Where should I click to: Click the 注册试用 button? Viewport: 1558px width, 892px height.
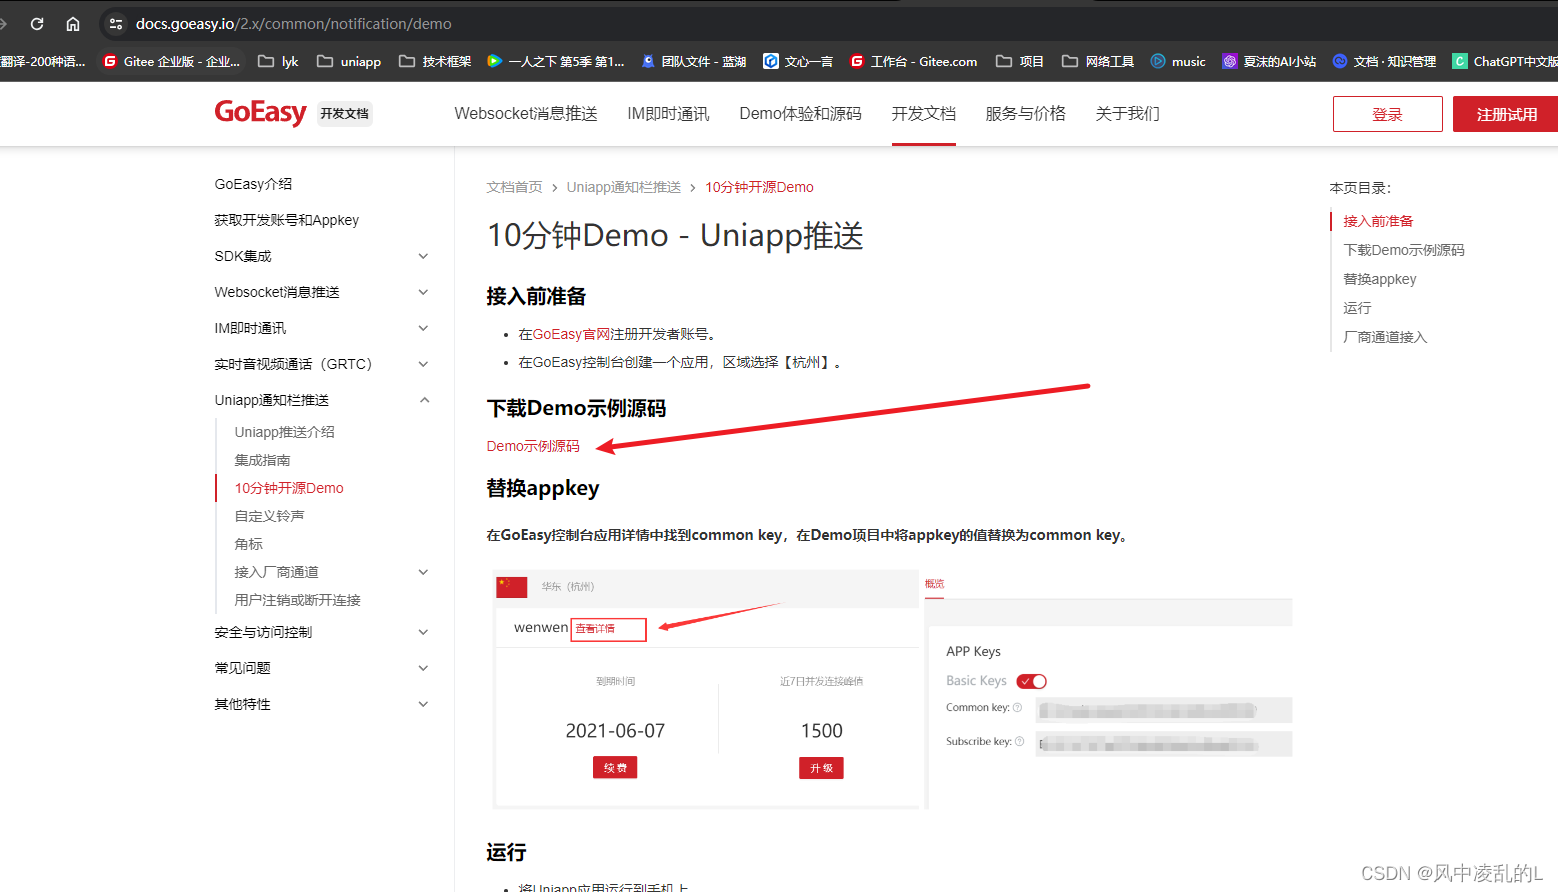tap(1505, 113)
